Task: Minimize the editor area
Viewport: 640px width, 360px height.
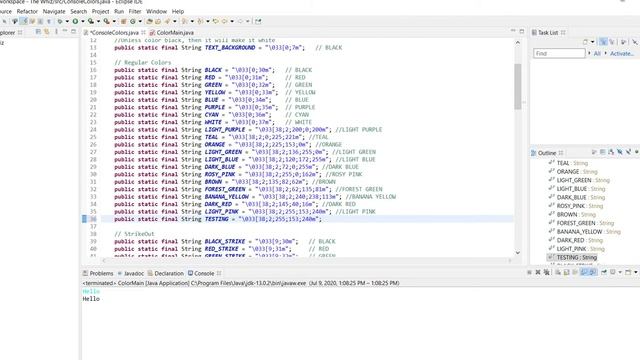Action: [x=513, y=31]
